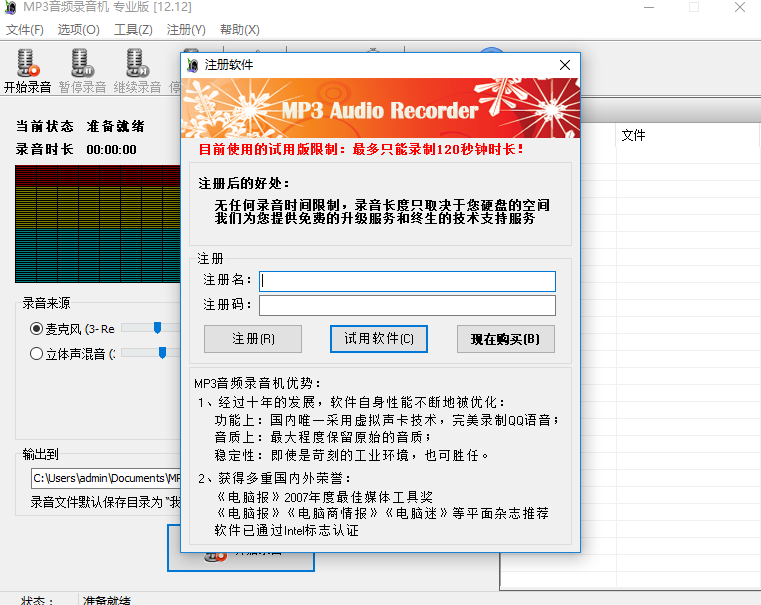The image size is (761, 605).
Task: Click the 当前状态 准备就绪 status text
Action: click(x=80, y=126)
